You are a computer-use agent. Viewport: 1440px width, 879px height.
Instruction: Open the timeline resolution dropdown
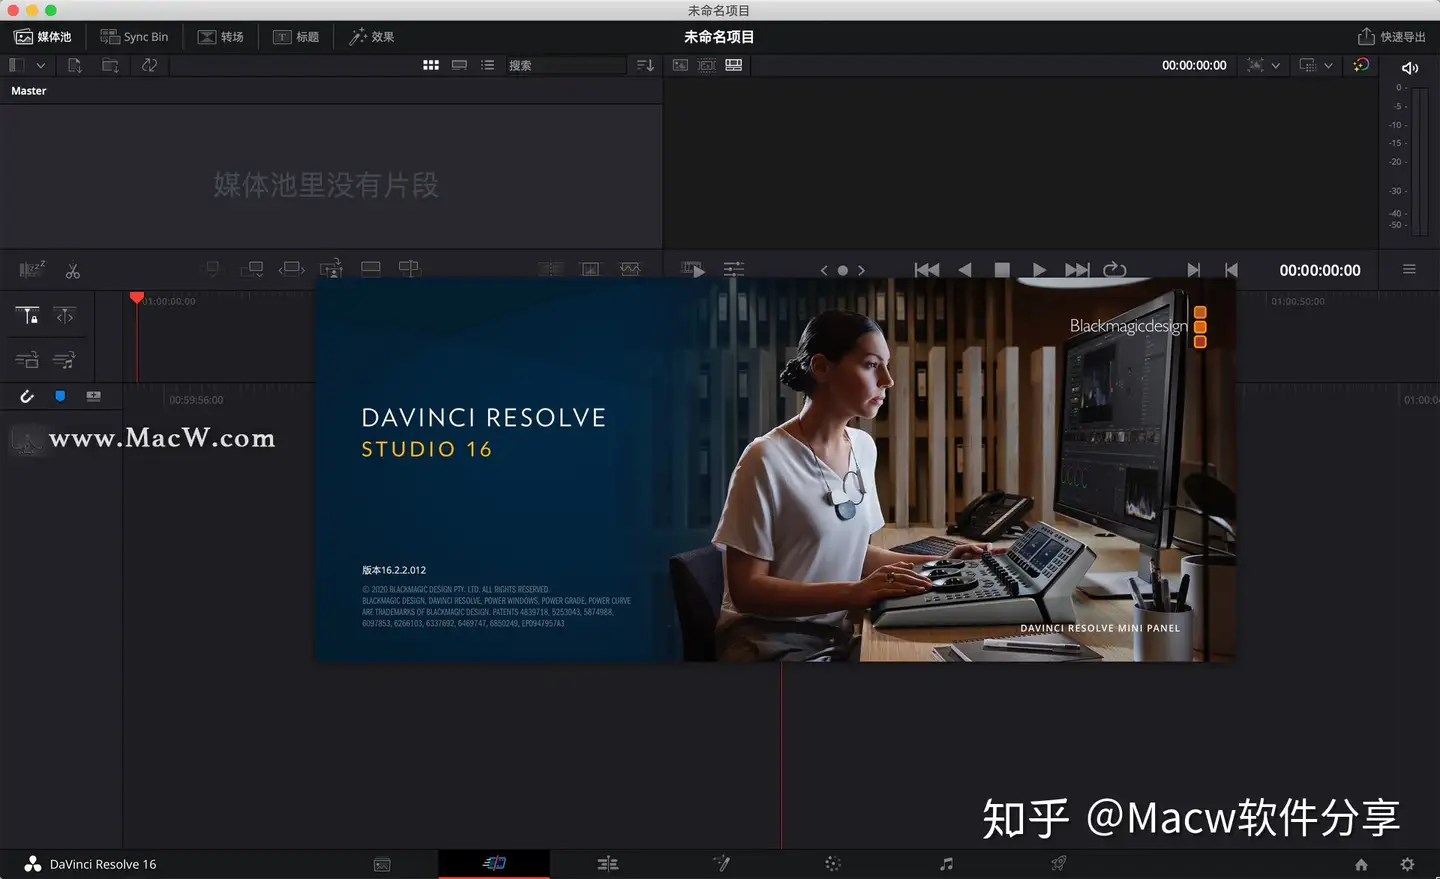pyautogui.click(x=1316, y=65)
